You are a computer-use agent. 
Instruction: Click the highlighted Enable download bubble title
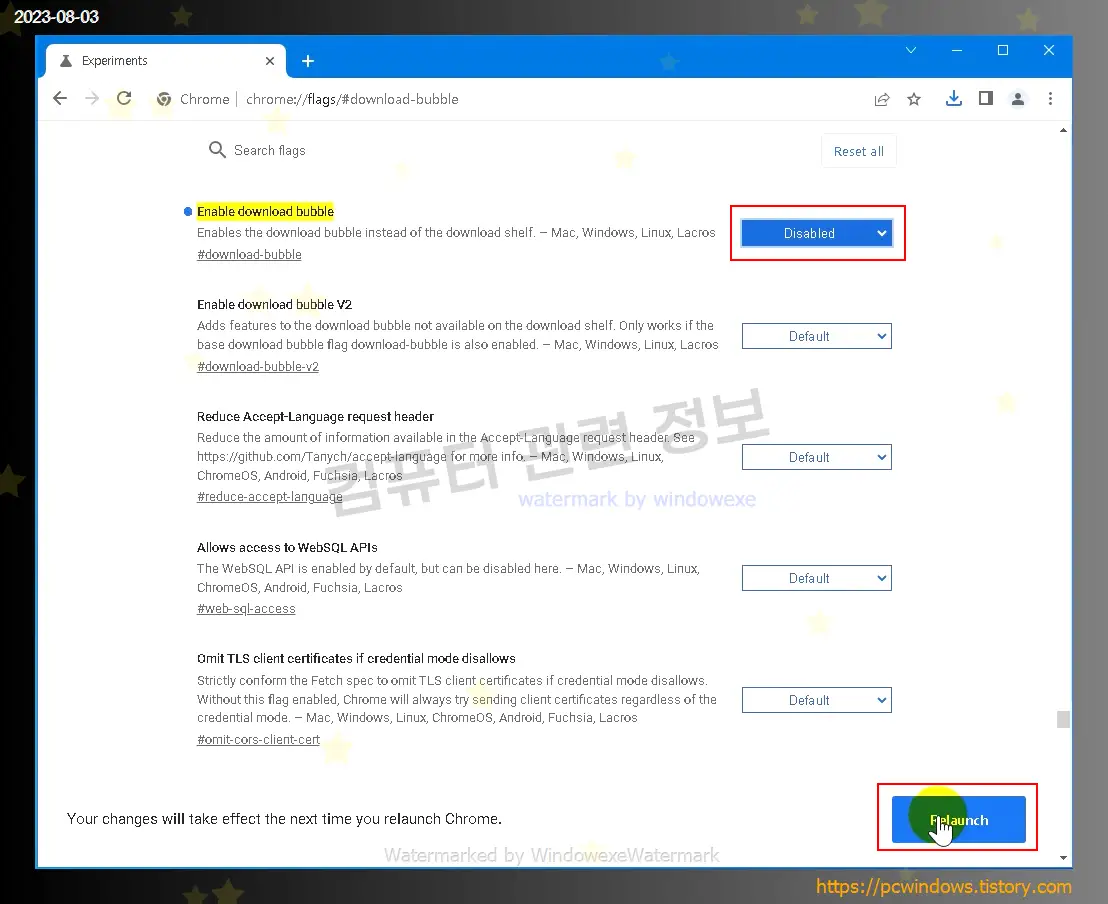click(x=265, y=211)
